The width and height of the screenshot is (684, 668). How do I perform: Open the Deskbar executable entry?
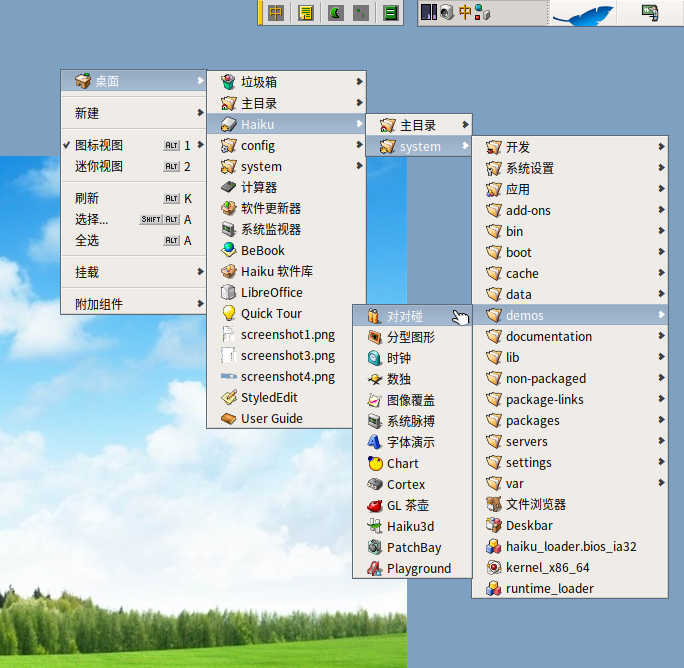570,525
